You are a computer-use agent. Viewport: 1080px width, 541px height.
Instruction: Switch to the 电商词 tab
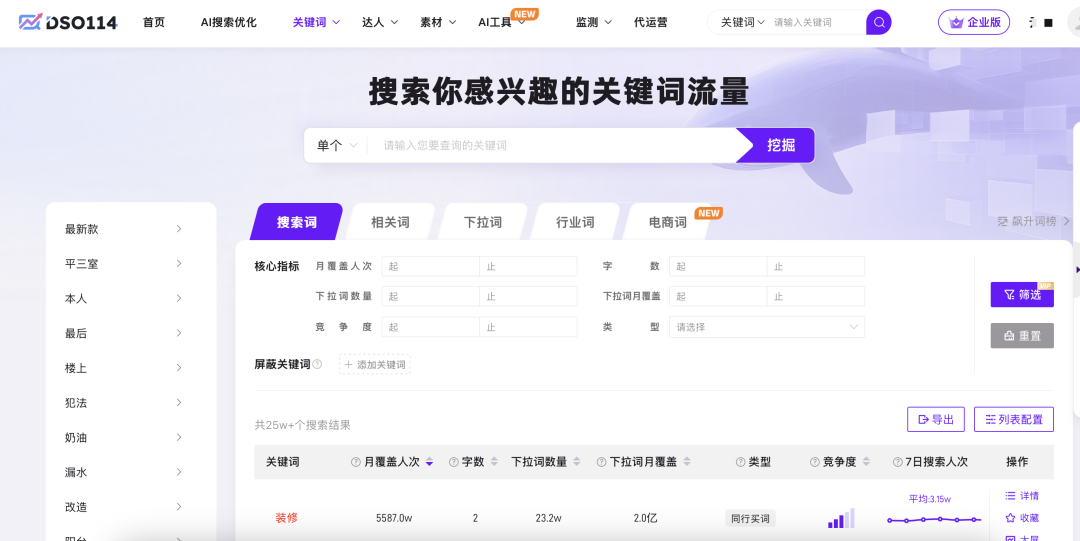coord(668,222)
